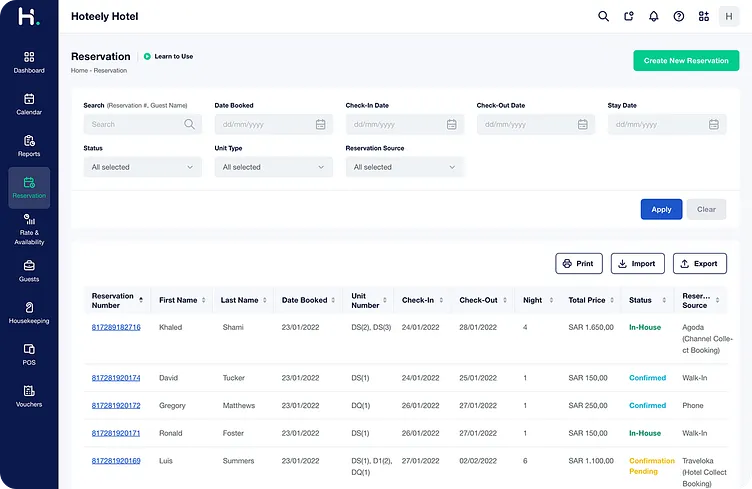The width and height of the screenshot is (752, 489).
Task: Click the Confirmation Pending status
Action: coord(652,466)
